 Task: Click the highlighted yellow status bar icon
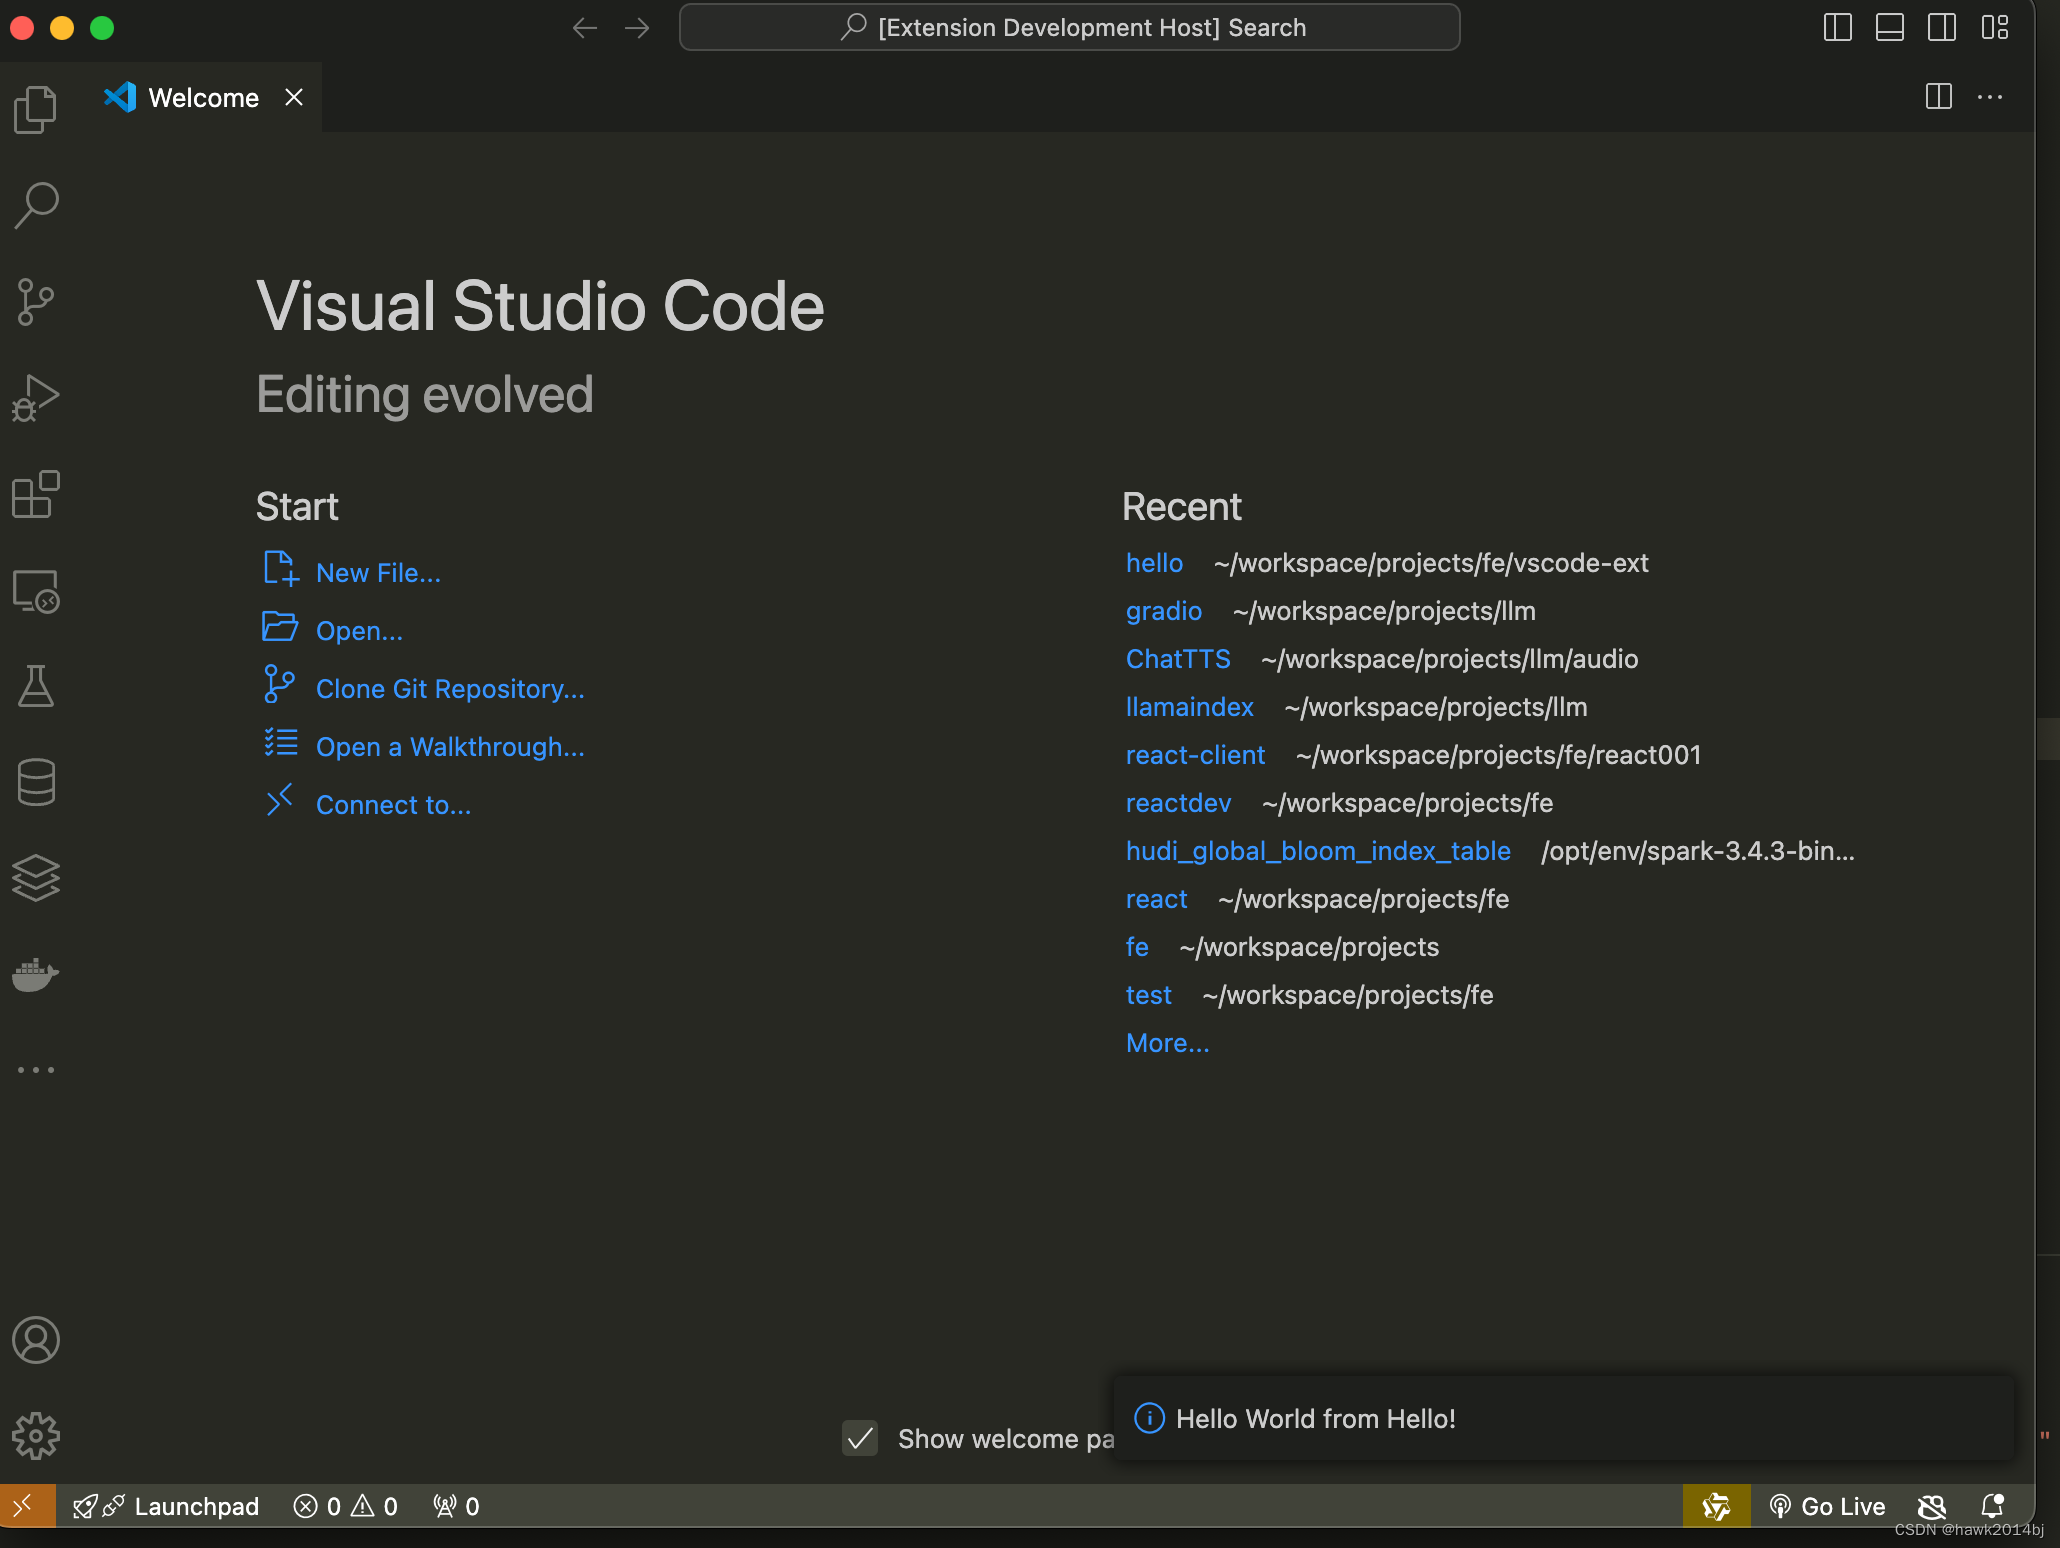point(1716,1506)
